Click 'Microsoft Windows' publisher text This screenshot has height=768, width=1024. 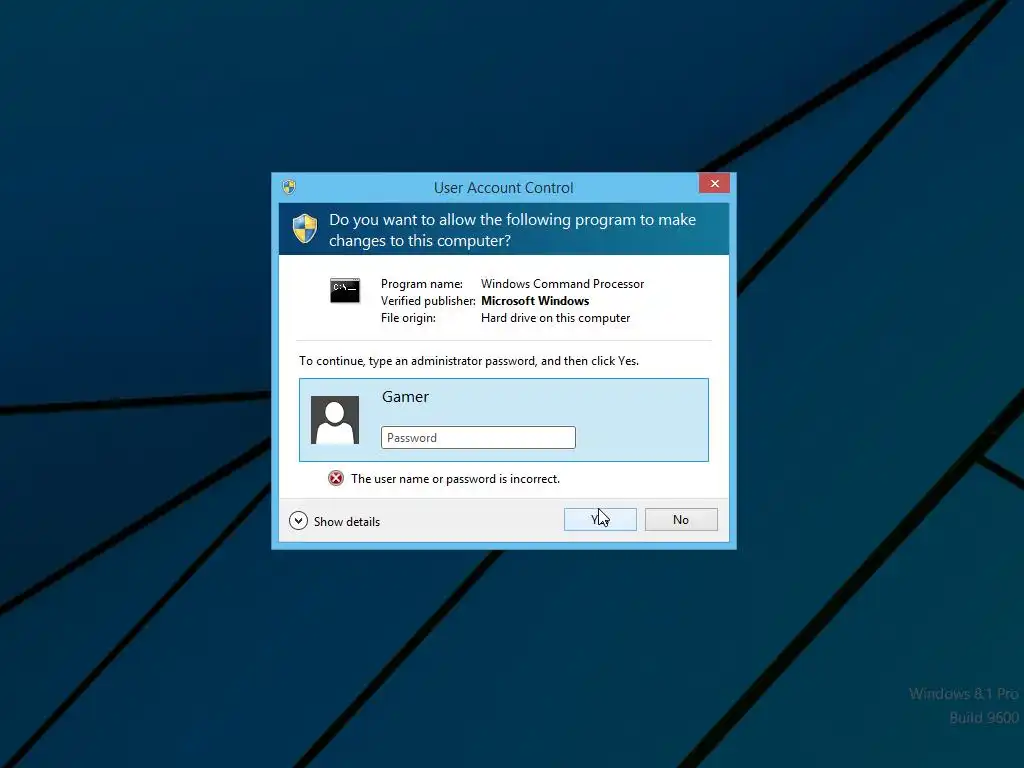pyautogui.click(x=535, y=301)
